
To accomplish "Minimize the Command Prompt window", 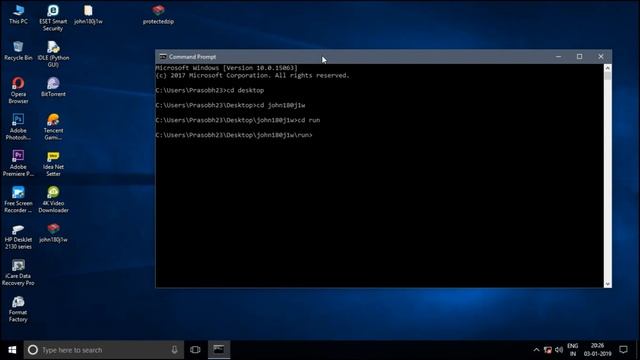I will tap(558, 57).
